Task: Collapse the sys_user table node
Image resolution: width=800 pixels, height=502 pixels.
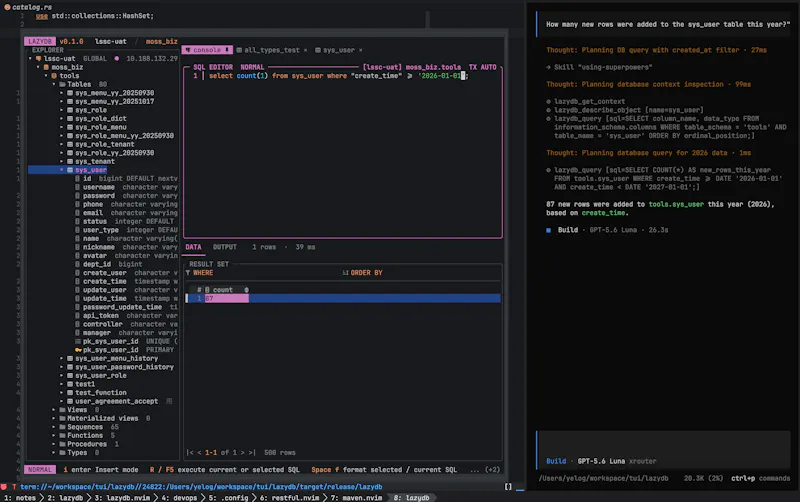Action: 62,170
